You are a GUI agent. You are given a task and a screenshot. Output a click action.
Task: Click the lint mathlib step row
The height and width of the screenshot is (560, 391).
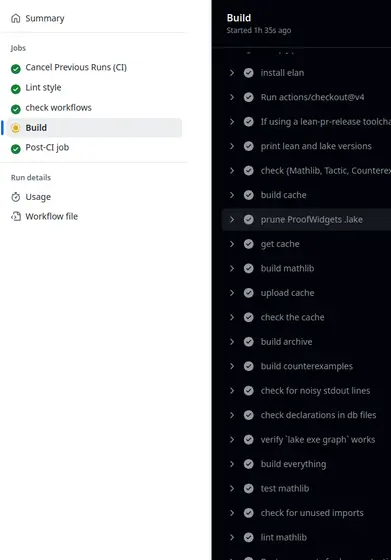(306, 537)
